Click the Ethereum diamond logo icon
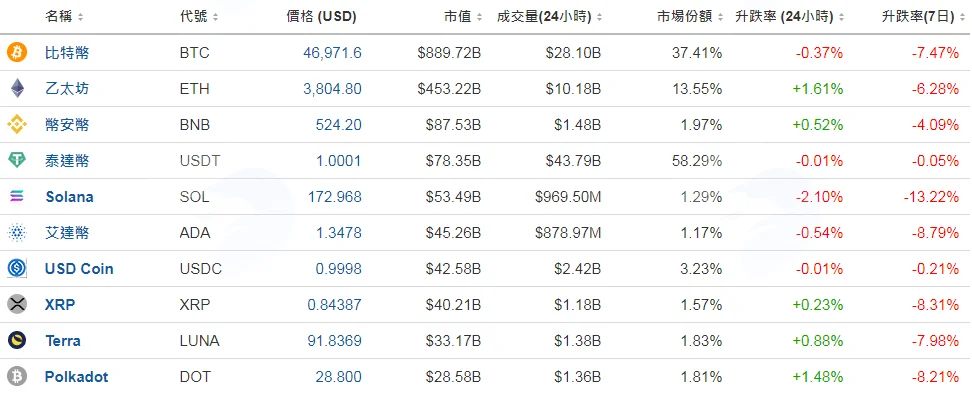 (x=17, y=89)
